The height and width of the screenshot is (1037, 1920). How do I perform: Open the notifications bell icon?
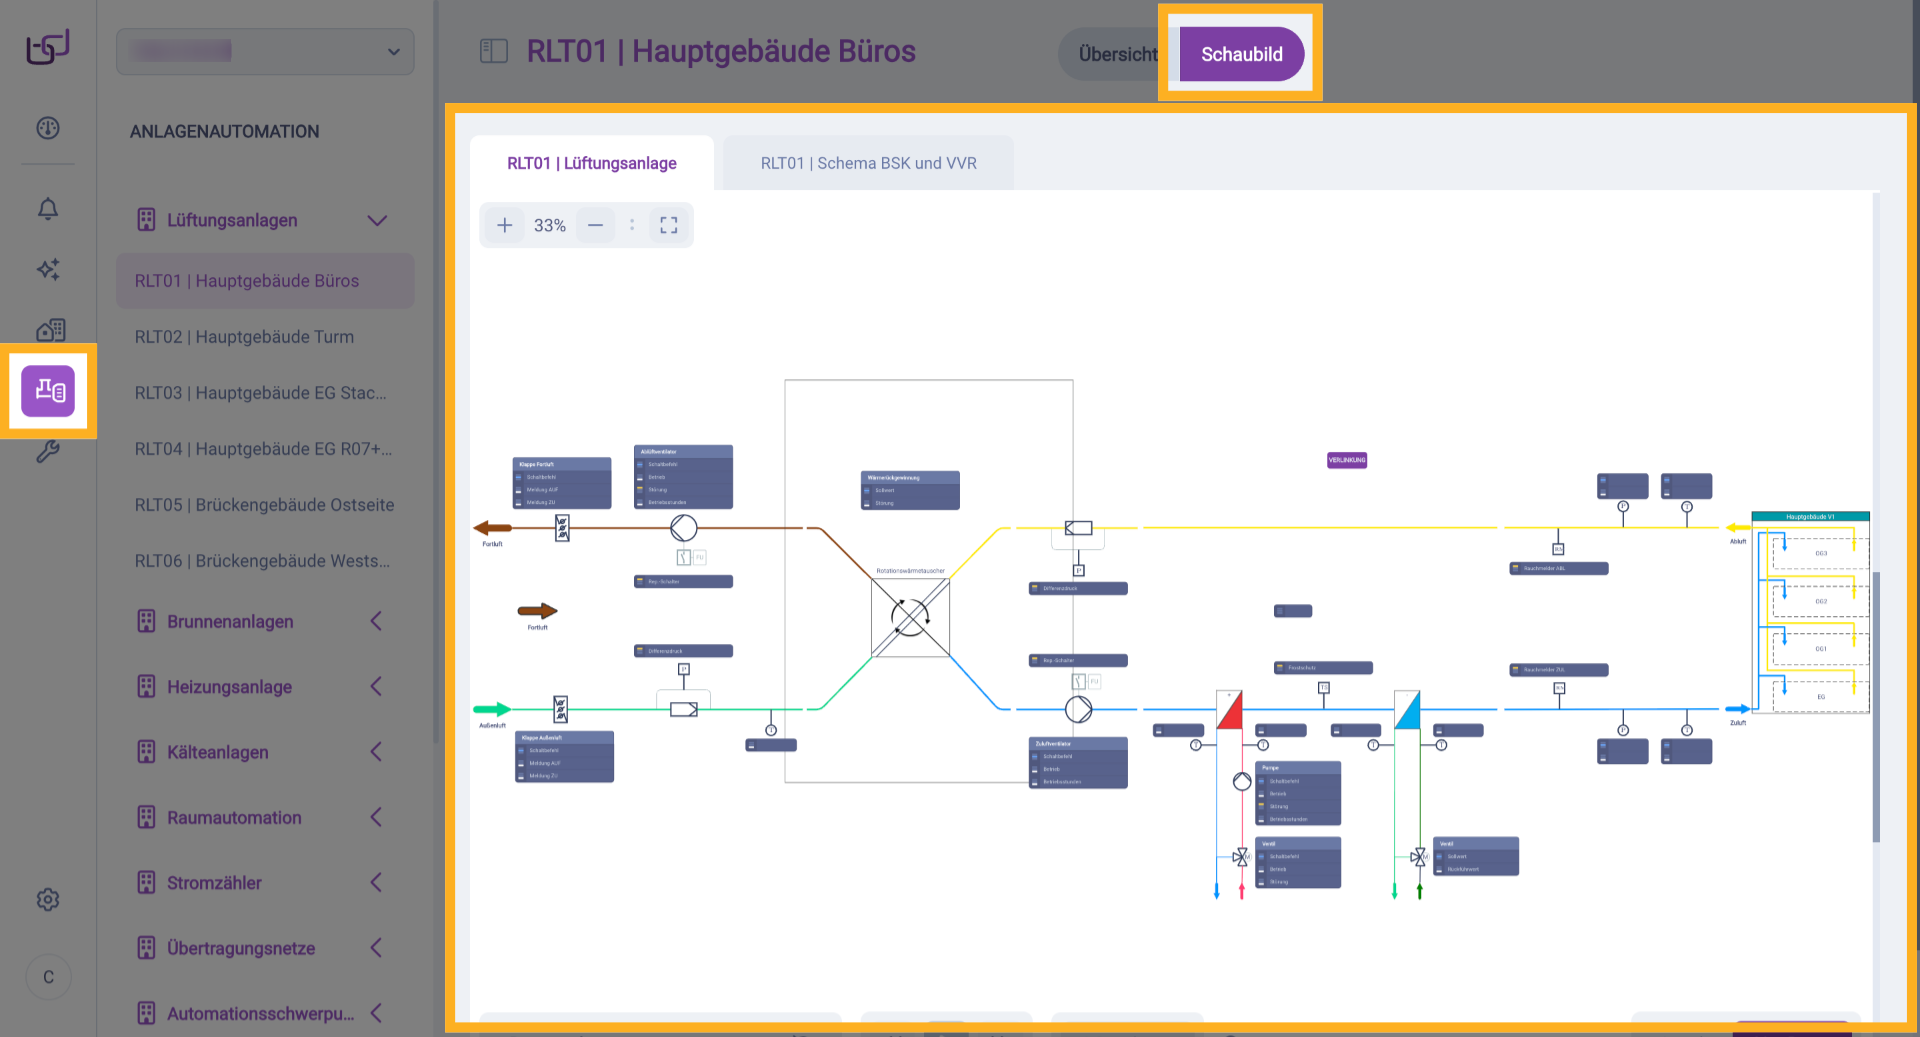point(48,209)
